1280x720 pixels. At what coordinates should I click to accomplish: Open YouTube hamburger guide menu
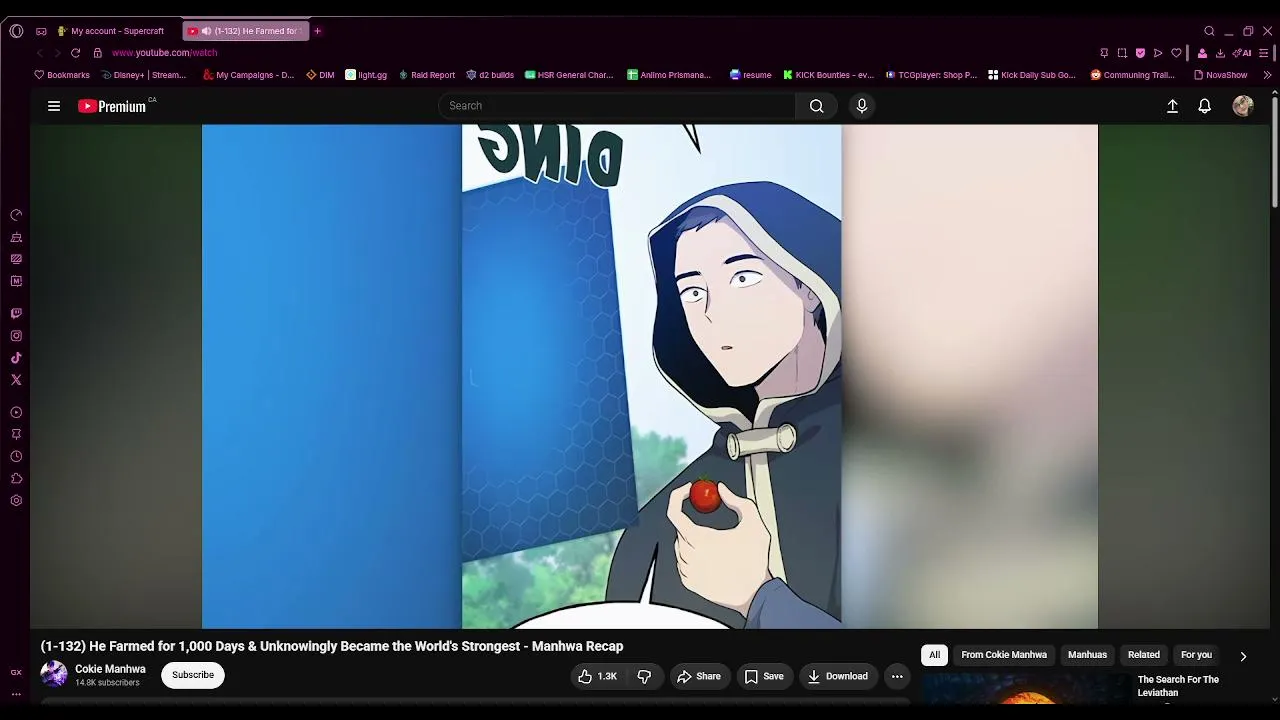[54, 106]
